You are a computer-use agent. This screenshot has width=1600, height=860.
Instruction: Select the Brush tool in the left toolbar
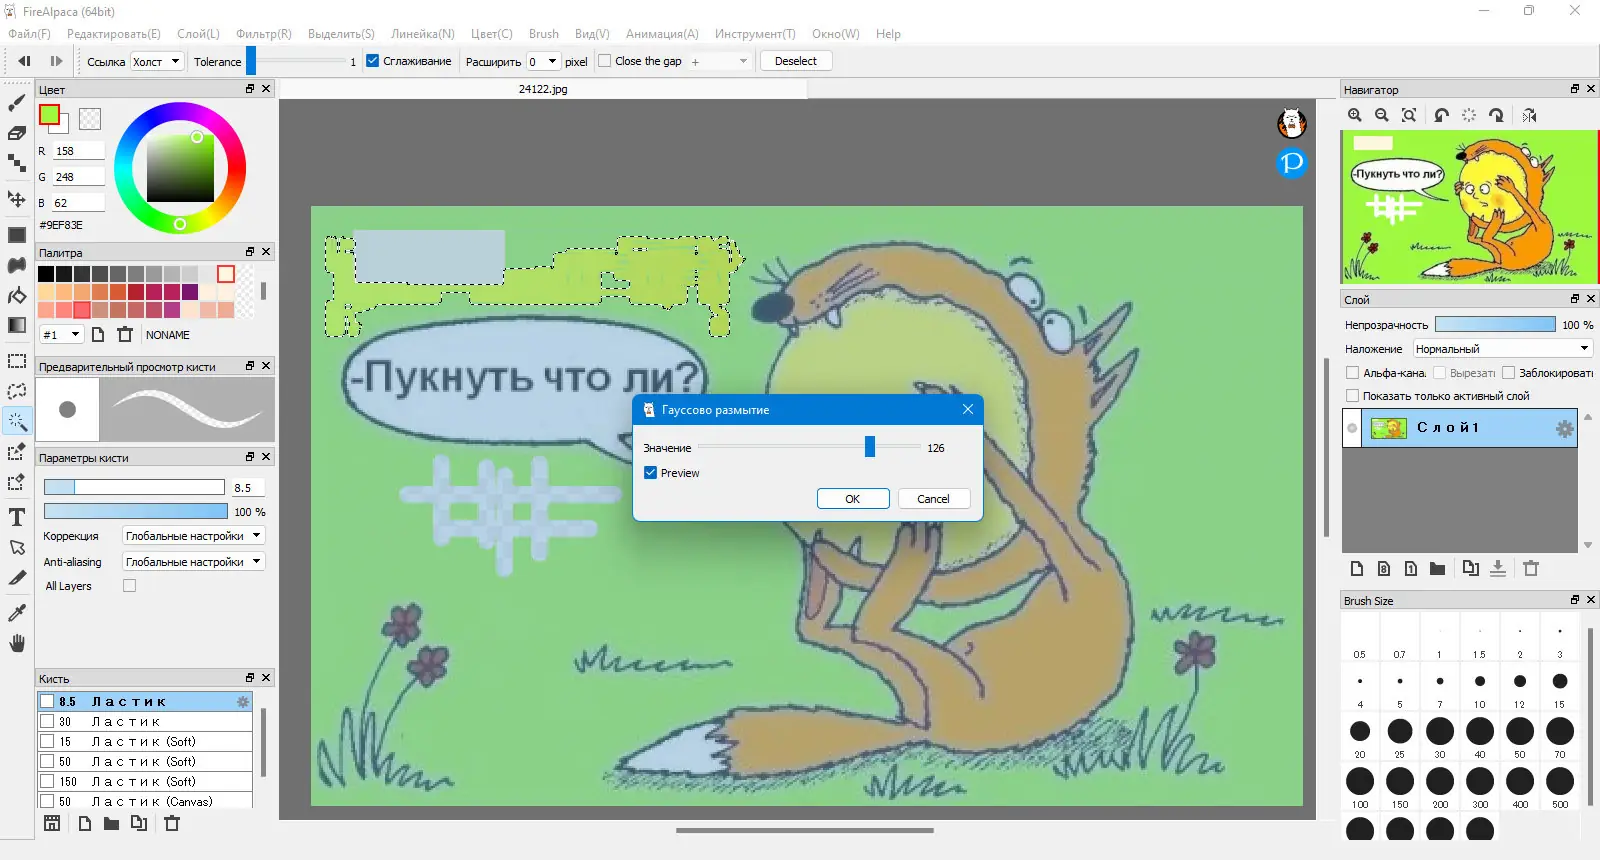(x=17, y=103)
